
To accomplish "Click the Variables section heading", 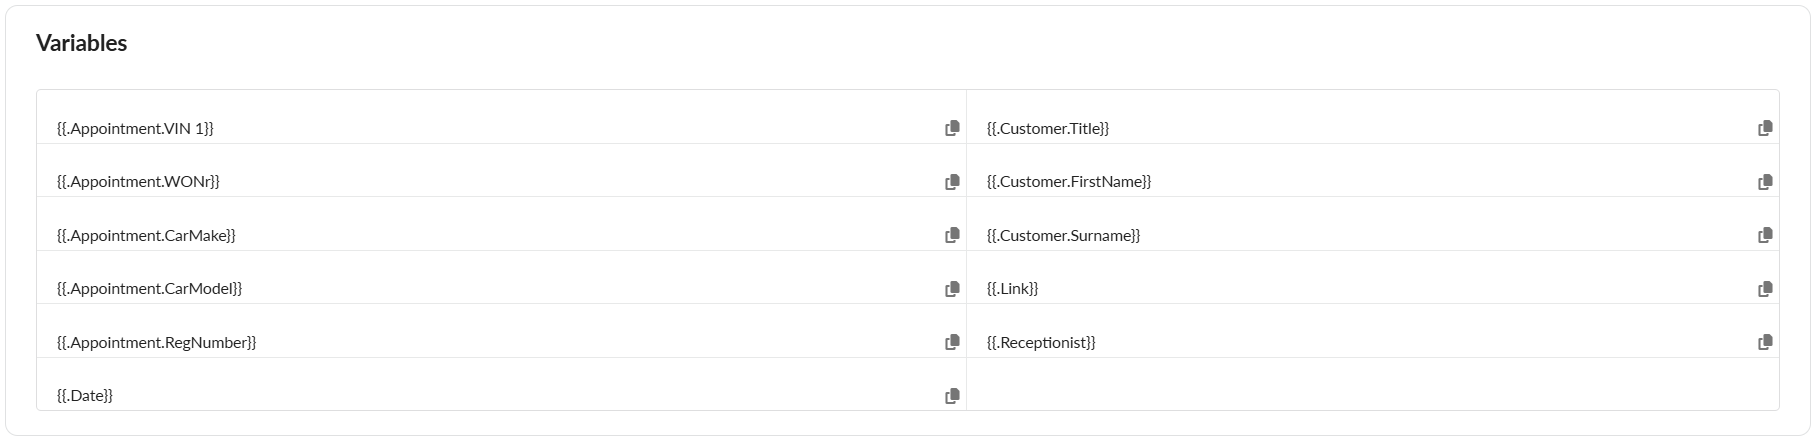I will pos(81,43).
